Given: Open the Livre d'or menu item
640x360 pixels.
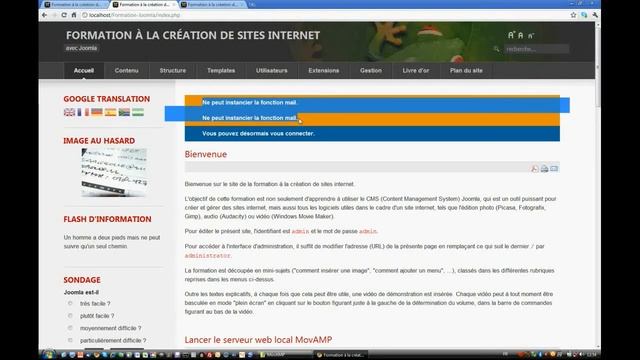Looking at the screenshot, I should click(x=416, y=70).
